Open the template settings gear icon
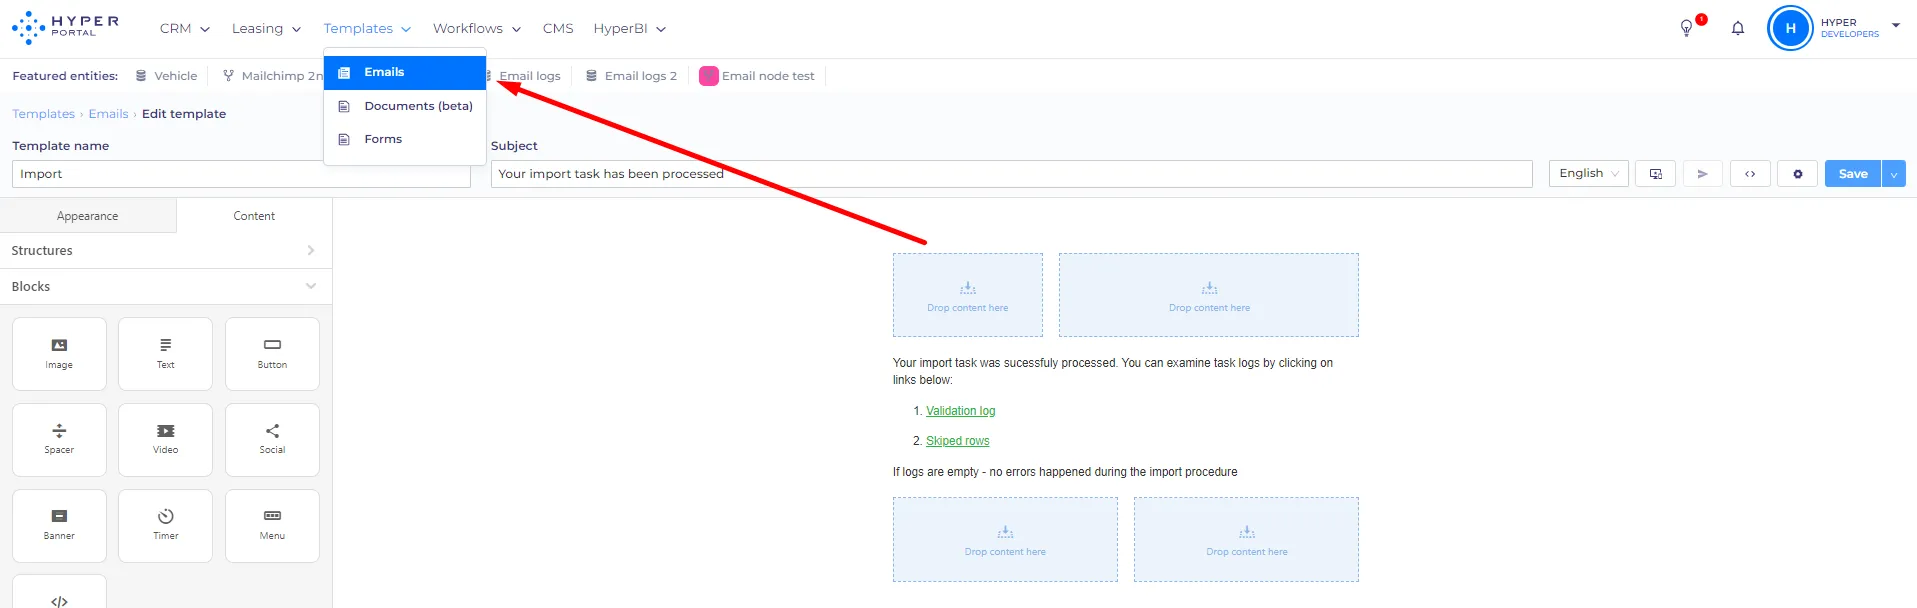Image resolution: width=1917 pixels, height=608 pixels. [1797, 174]
